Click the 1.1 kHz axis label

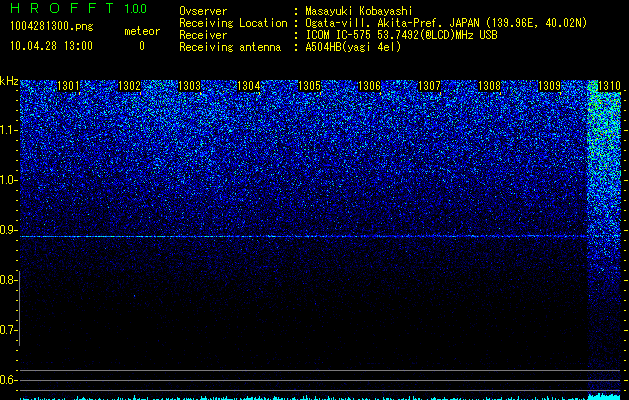coord(9,130)
